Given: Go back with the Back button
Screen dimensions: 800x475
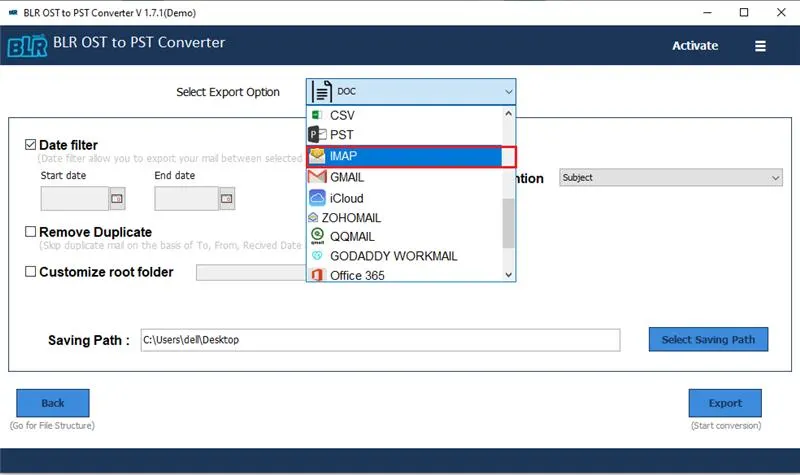Looking at the screenshot, I should click(x=53, y=403).
